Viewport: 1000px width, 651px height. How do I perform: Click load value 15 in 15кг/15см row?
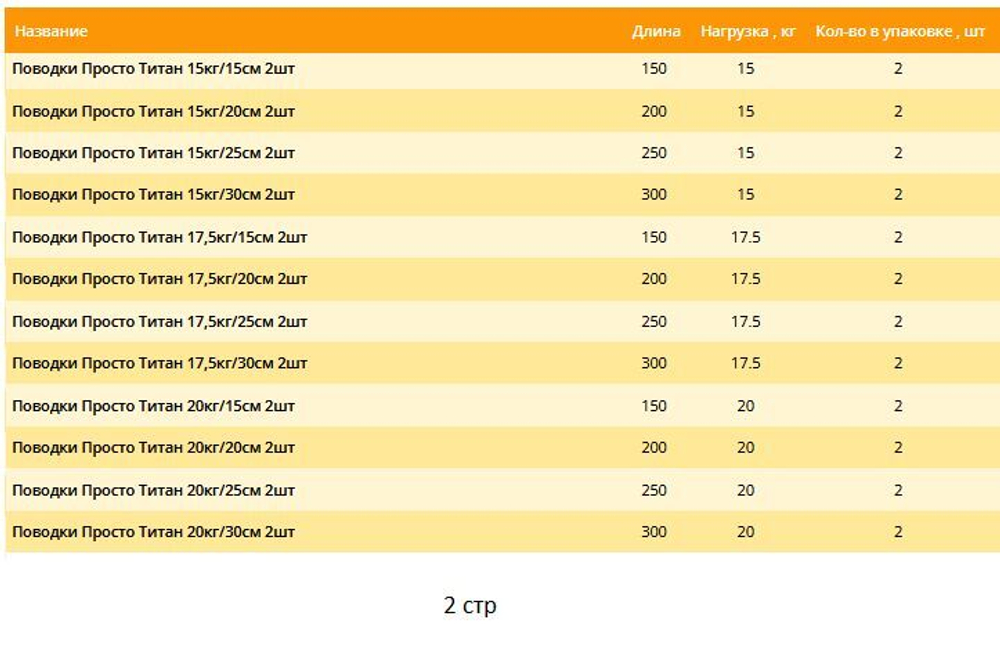click(x=746, y=69)
